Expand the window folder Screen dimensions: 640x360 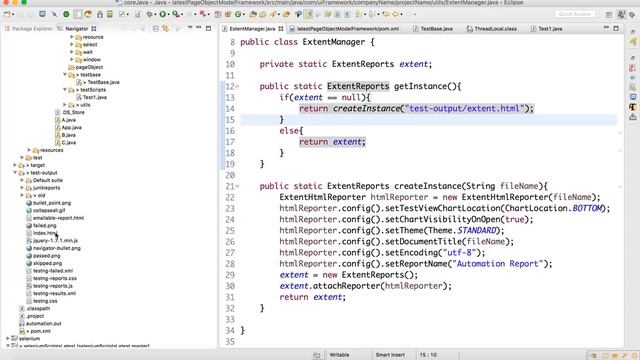pos(72,60)
